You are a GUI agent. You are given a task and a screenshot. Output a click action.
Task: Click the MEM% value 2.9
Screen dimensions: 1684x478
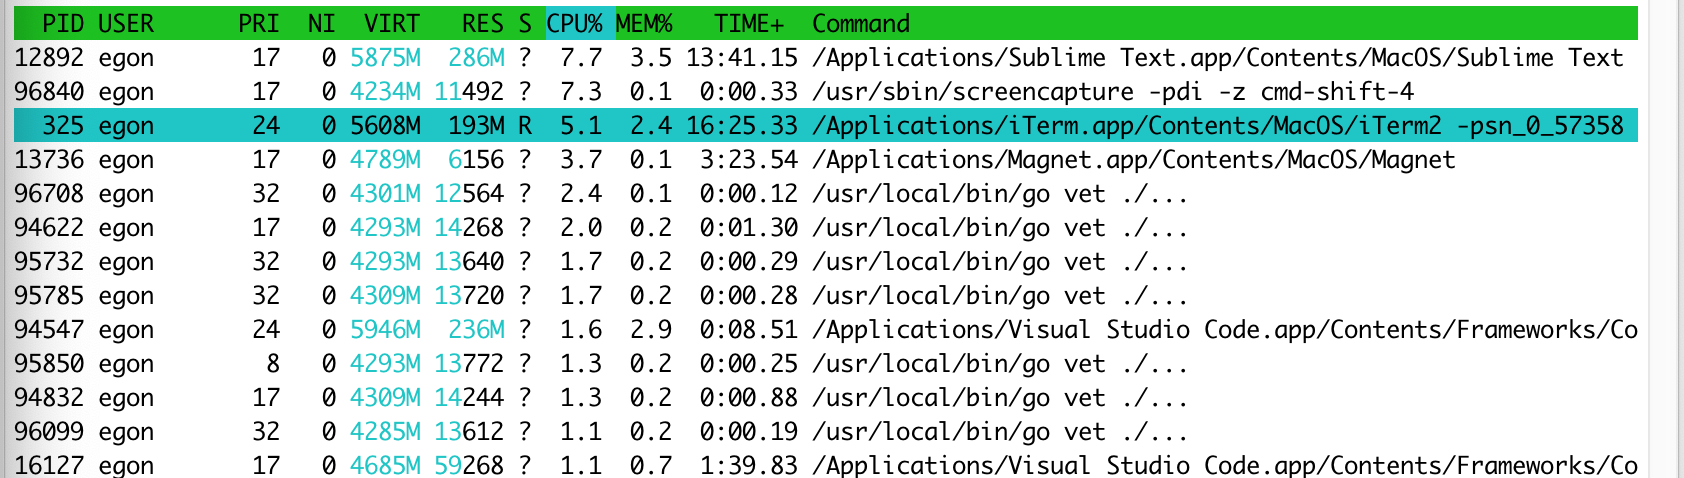651,330
